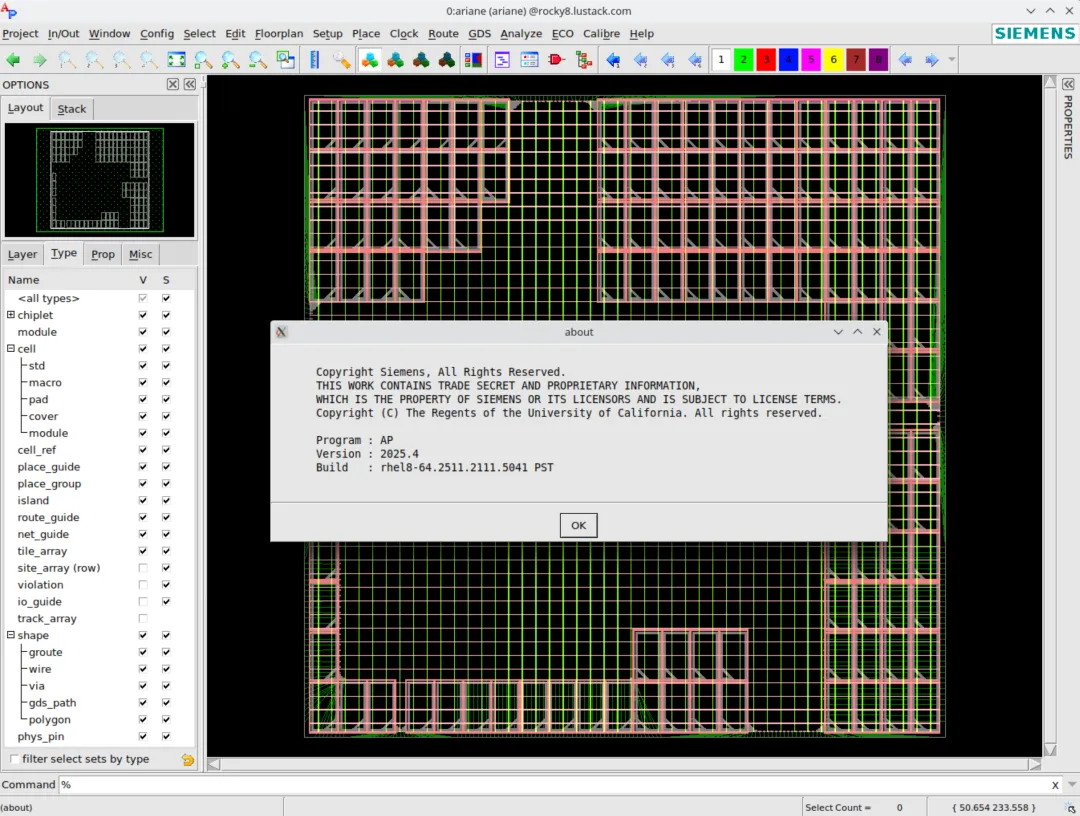The width and height of the screenshot is (1080, 816).
Task: Collapse Options panel with double-chevron
Action: (190, 84)
